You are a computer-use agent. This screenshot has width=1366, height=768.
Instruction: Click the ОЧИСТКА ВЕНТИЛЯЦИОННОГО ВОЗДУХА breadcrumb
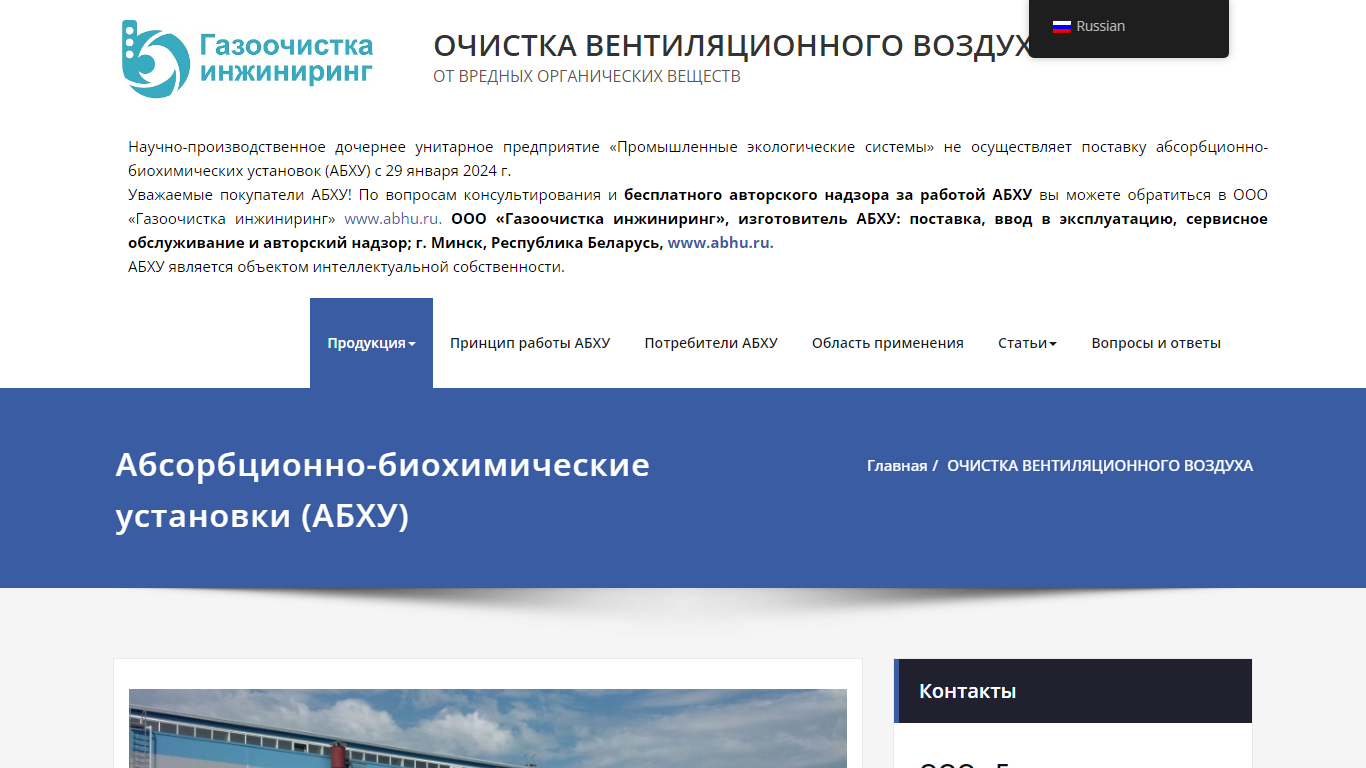pyautogui.click(x=1100, y=466)
